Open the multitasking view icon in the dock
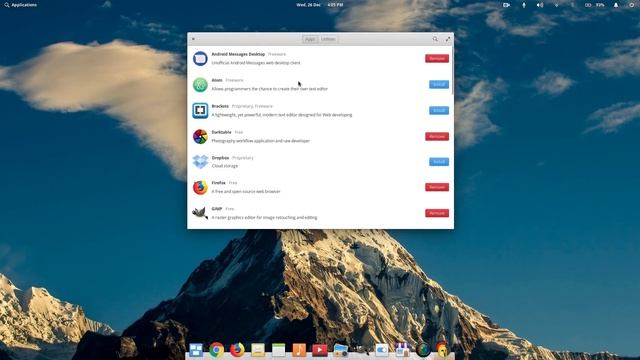 [196, 350]
